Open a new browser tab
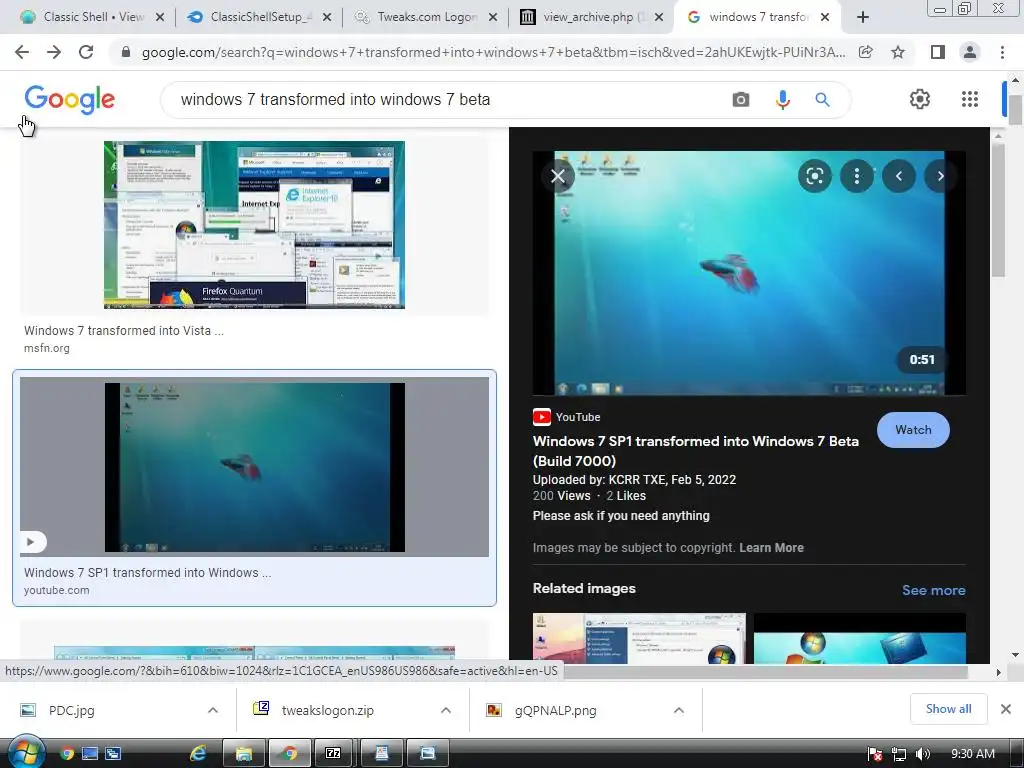 tap(863, 17)
